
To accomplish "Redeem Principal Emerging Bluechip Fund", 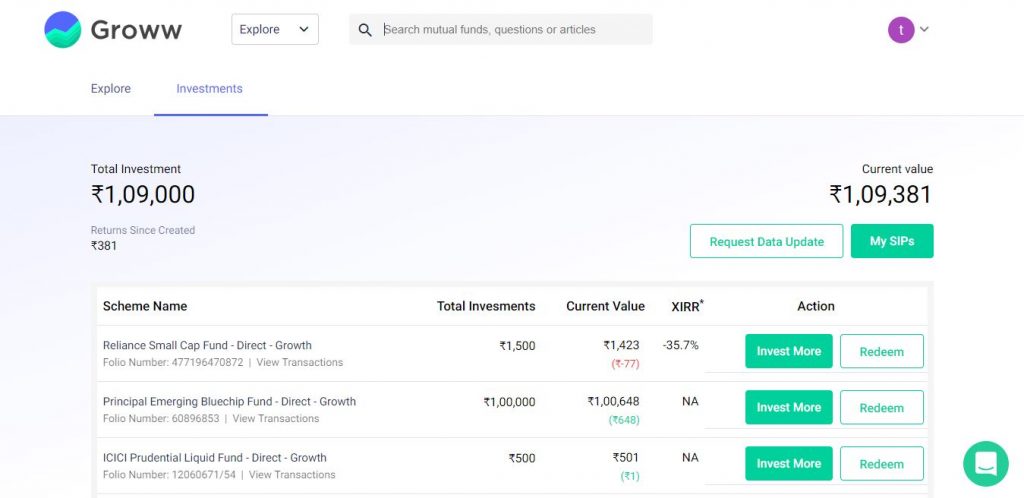I will click(x=882, y=407).
